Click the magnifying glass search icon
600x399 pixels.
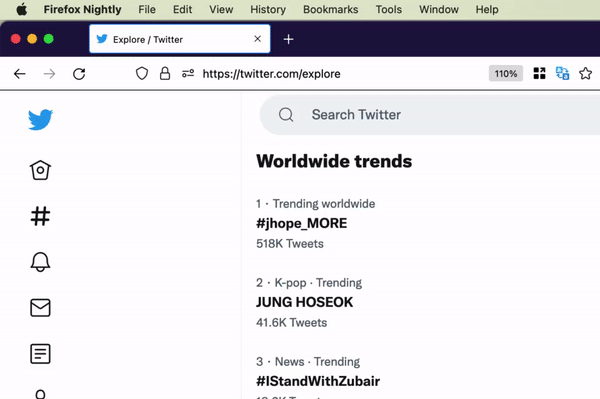[x=286, y=114]
